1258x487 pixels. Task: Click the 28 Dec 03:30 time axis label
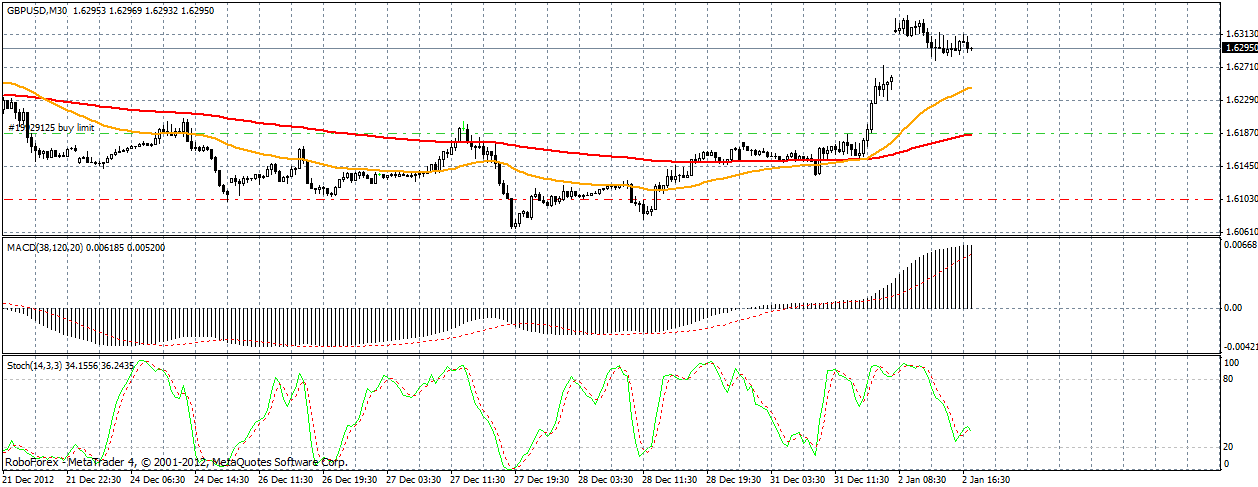click(608, 480)
